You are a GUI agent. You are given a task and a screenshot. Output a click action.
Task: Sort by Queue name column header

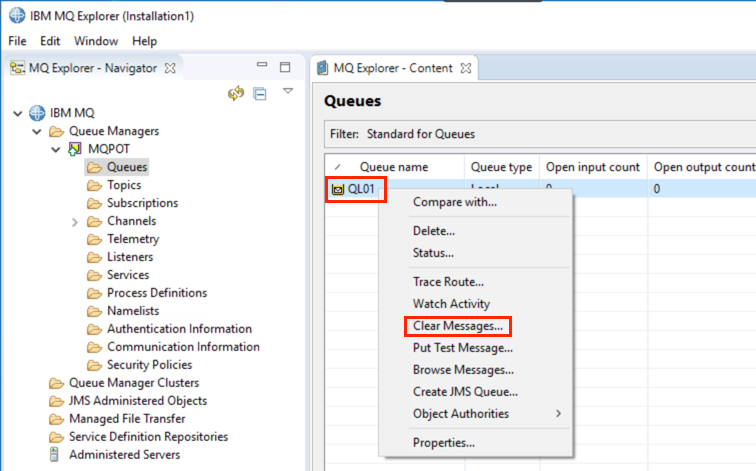coord(394,167)
